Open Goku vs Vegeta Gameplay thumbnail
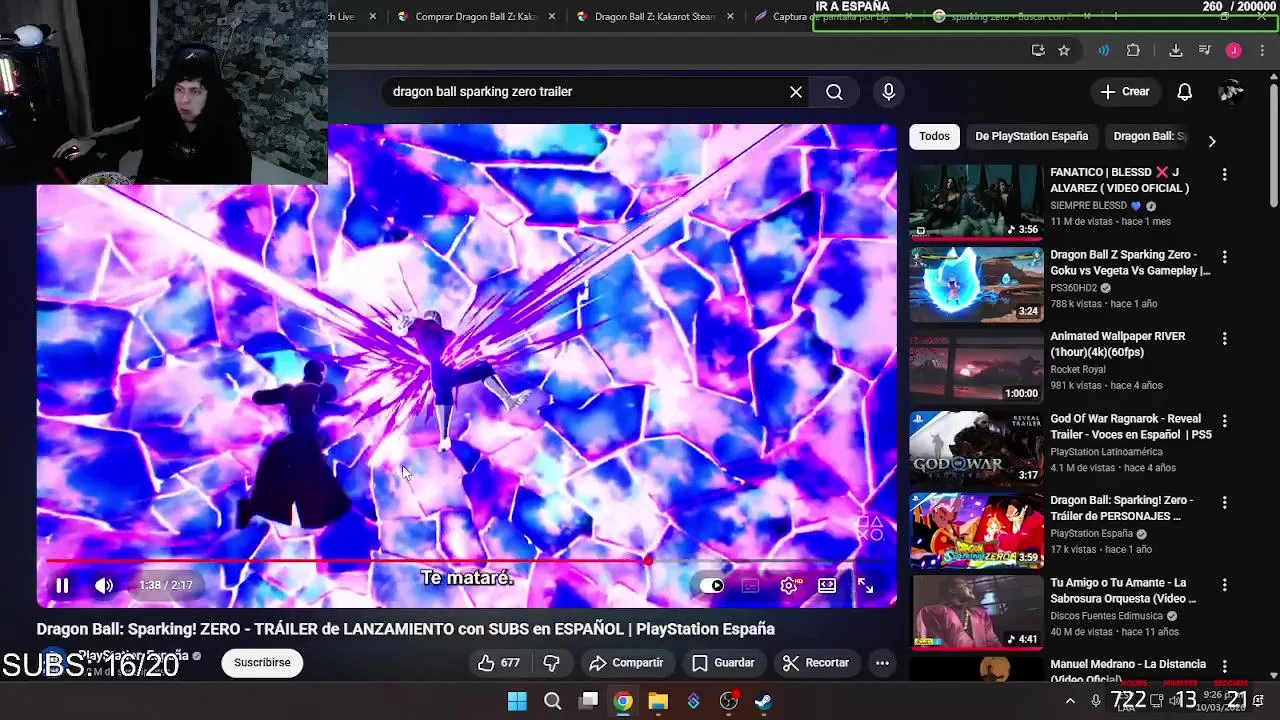This screenshot has width=1280, height=720. 976,284
